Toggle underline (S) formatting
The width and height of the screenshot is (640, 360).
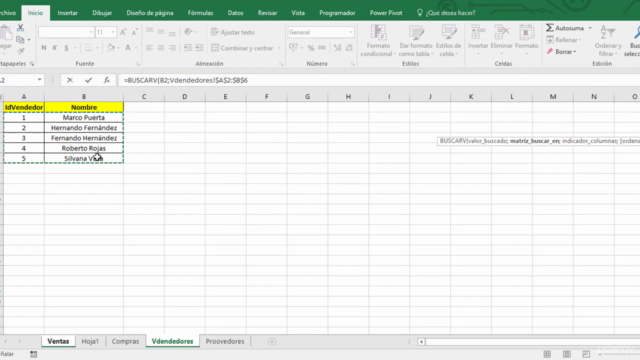coord(66,48)
